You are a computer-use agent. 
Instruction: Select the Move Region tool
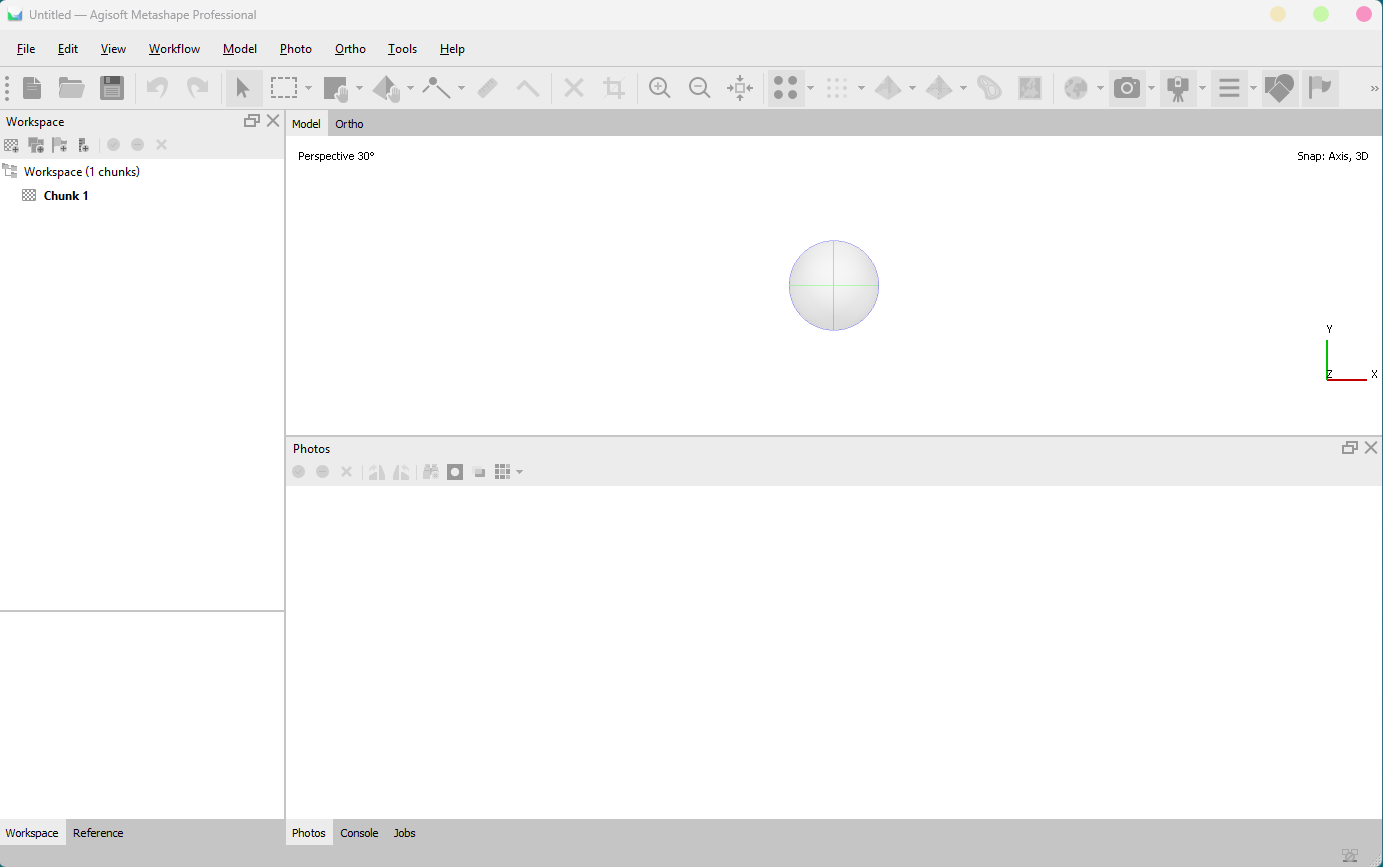click(x=336, y=88)
